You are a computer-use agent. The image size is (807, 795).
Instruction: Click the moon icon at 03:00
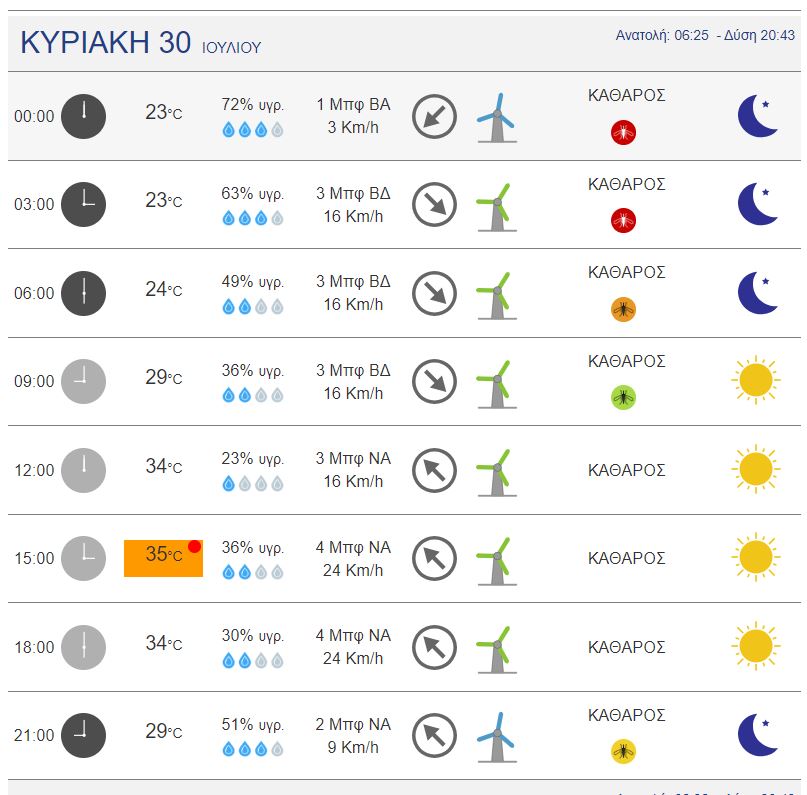pos(757,204)
